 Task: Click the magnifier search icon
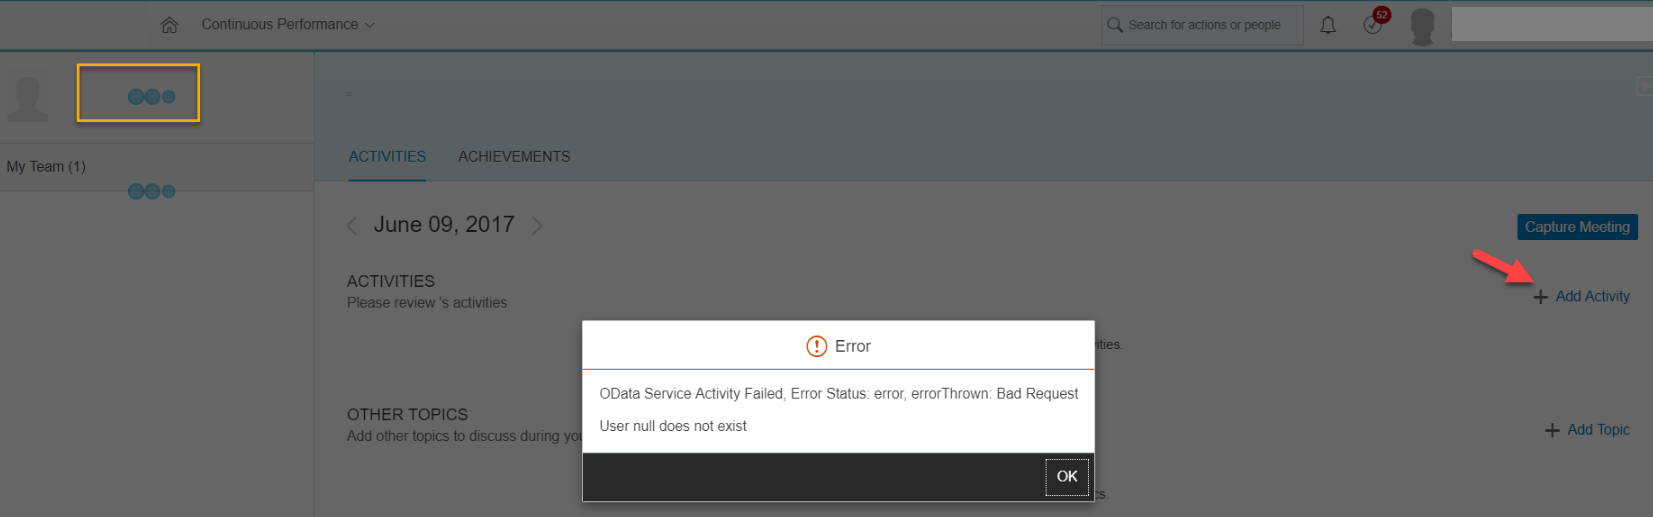1115,25
